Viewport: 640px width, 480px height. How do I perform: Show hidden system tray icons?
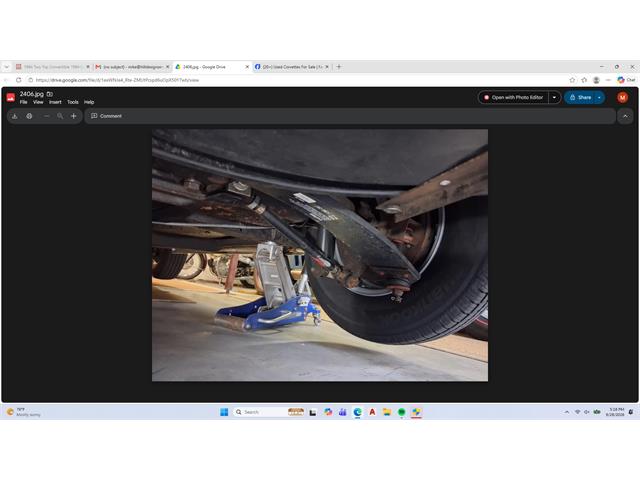567,412
